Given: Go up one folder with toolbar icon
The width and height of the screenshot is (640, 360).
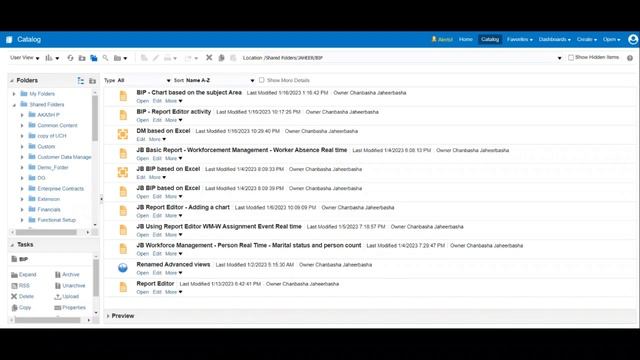Looking at the screenshot, I should (x=82, y=58).
